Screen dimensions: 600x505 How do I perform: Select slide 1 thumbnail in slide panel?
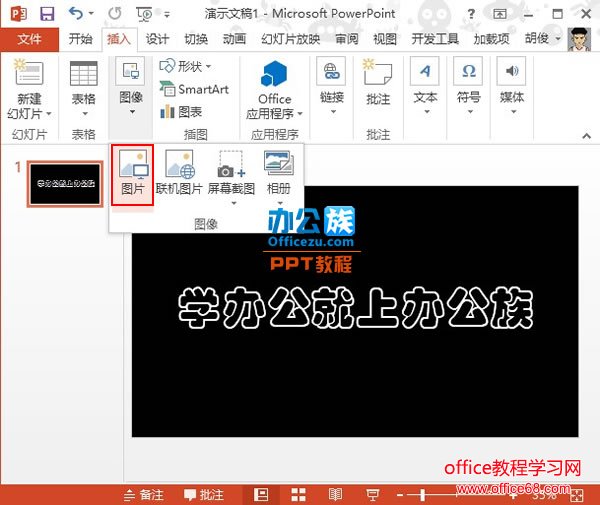65,184
